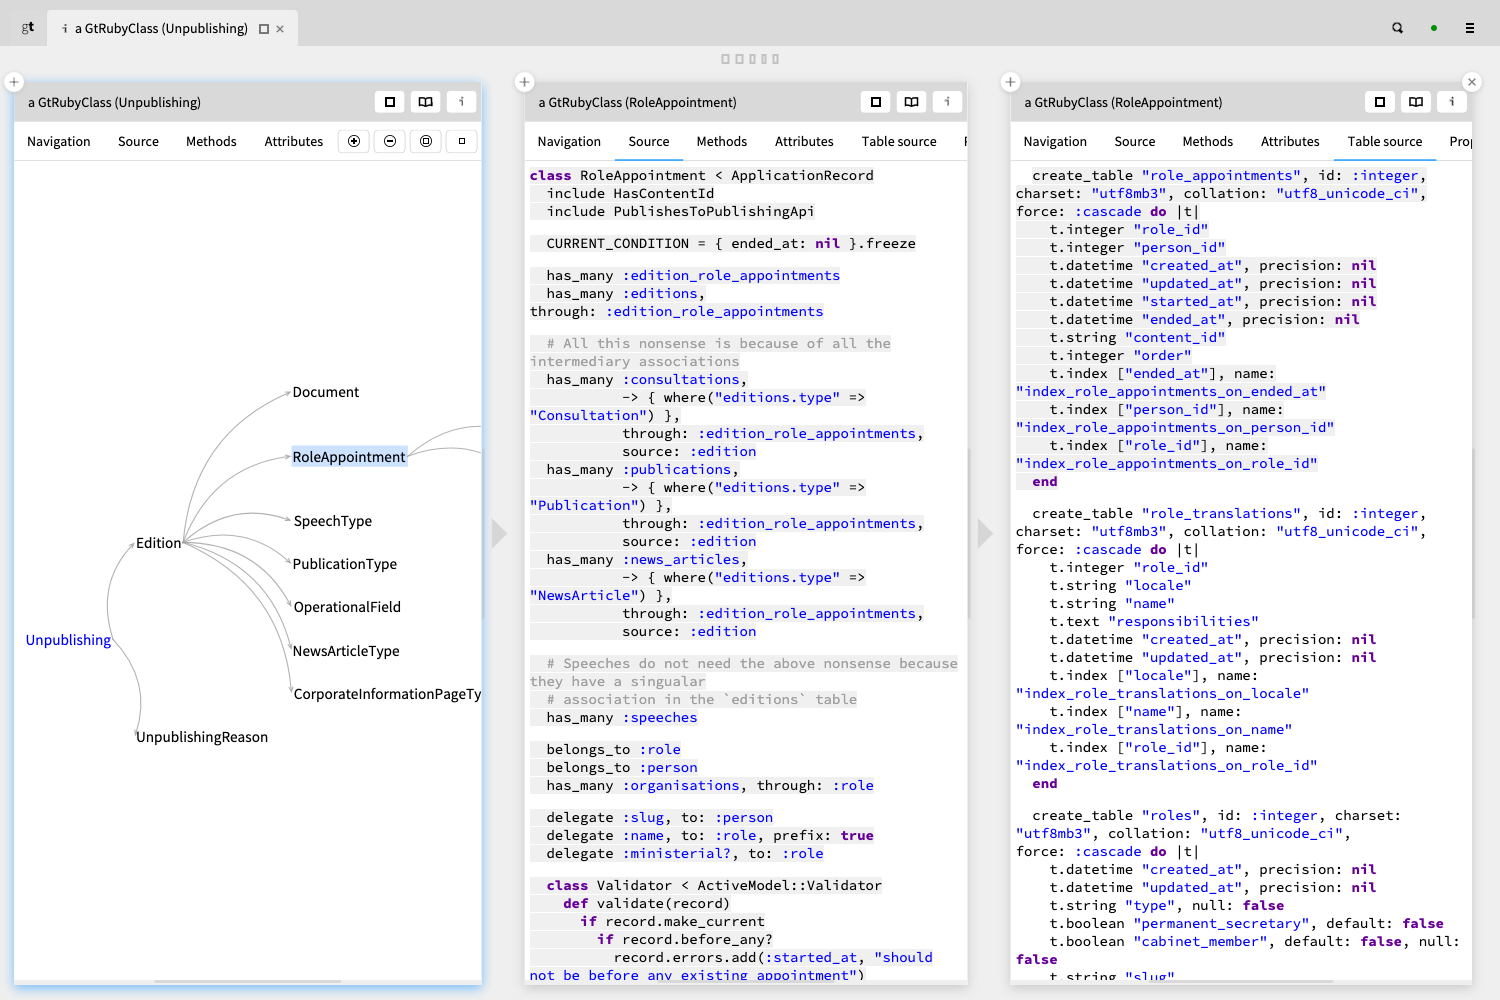Click the book icon in middle RoleAppointment pane

pyautogui.click(x=911, y=102)
